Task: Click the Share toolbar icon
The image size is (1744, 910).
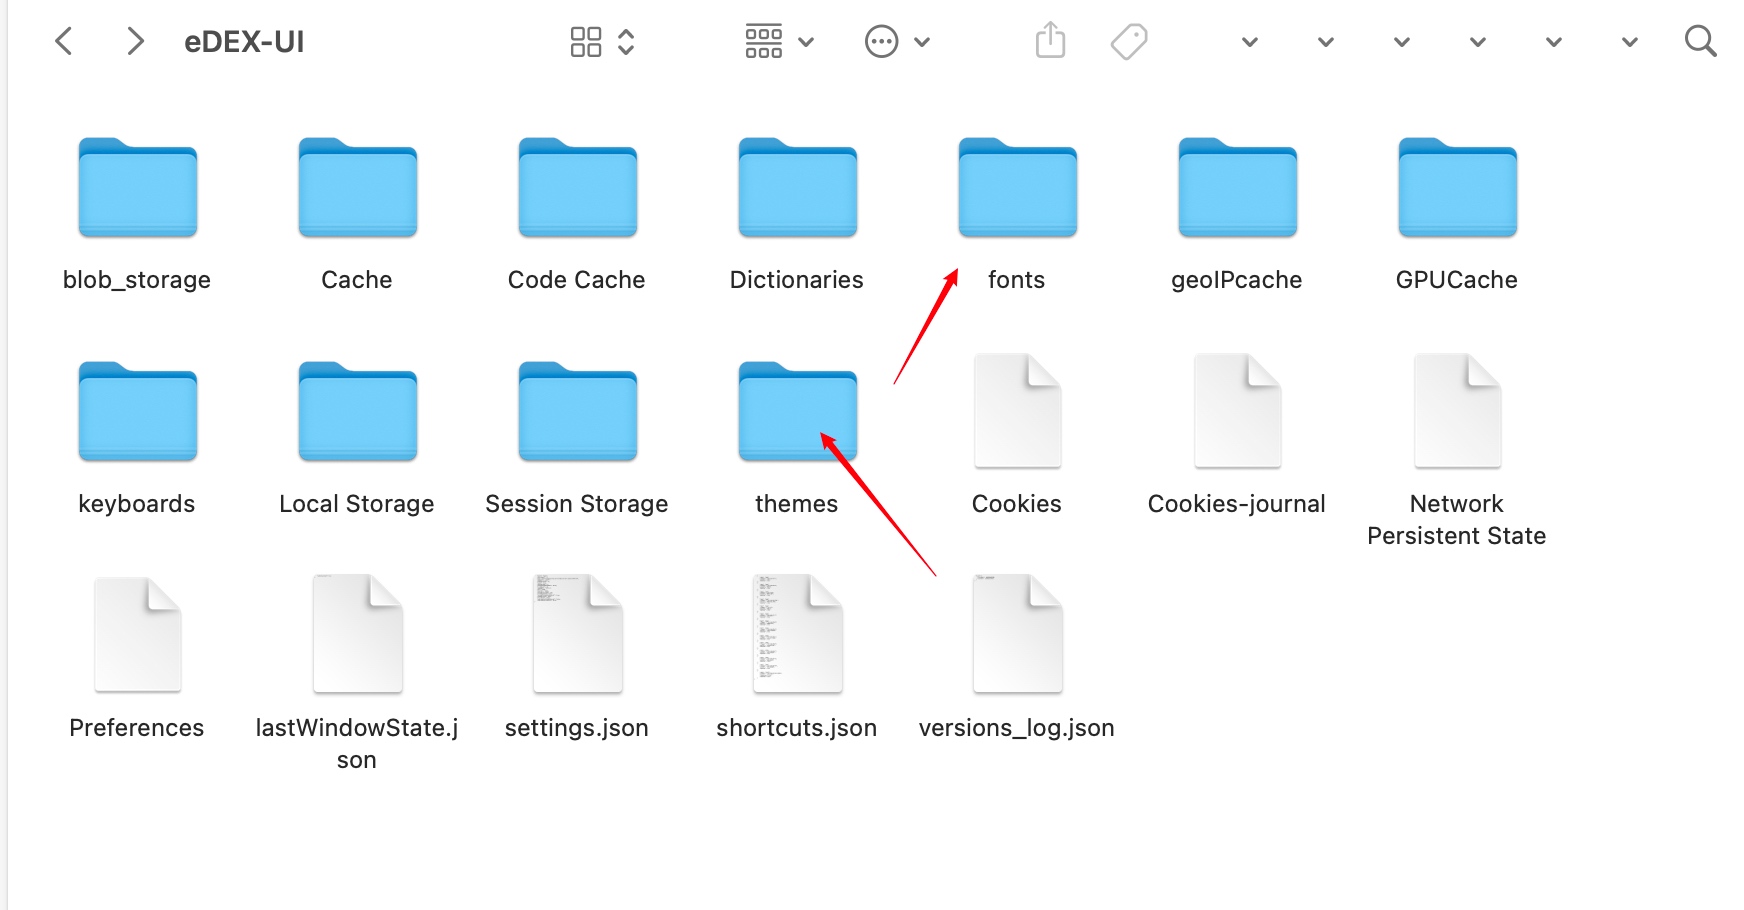Action: coord(1050,40)
